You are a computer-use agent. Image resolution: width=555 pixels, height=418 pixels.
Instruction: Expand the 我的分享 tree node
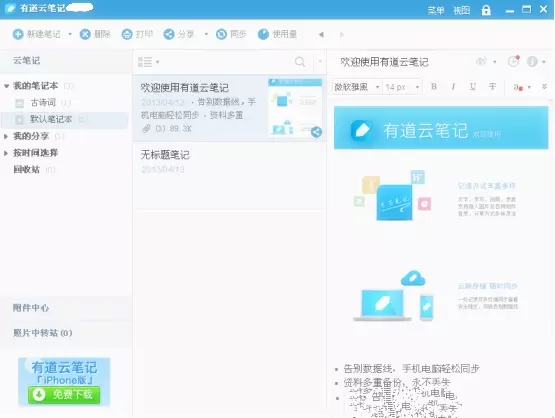coord(6,136)
